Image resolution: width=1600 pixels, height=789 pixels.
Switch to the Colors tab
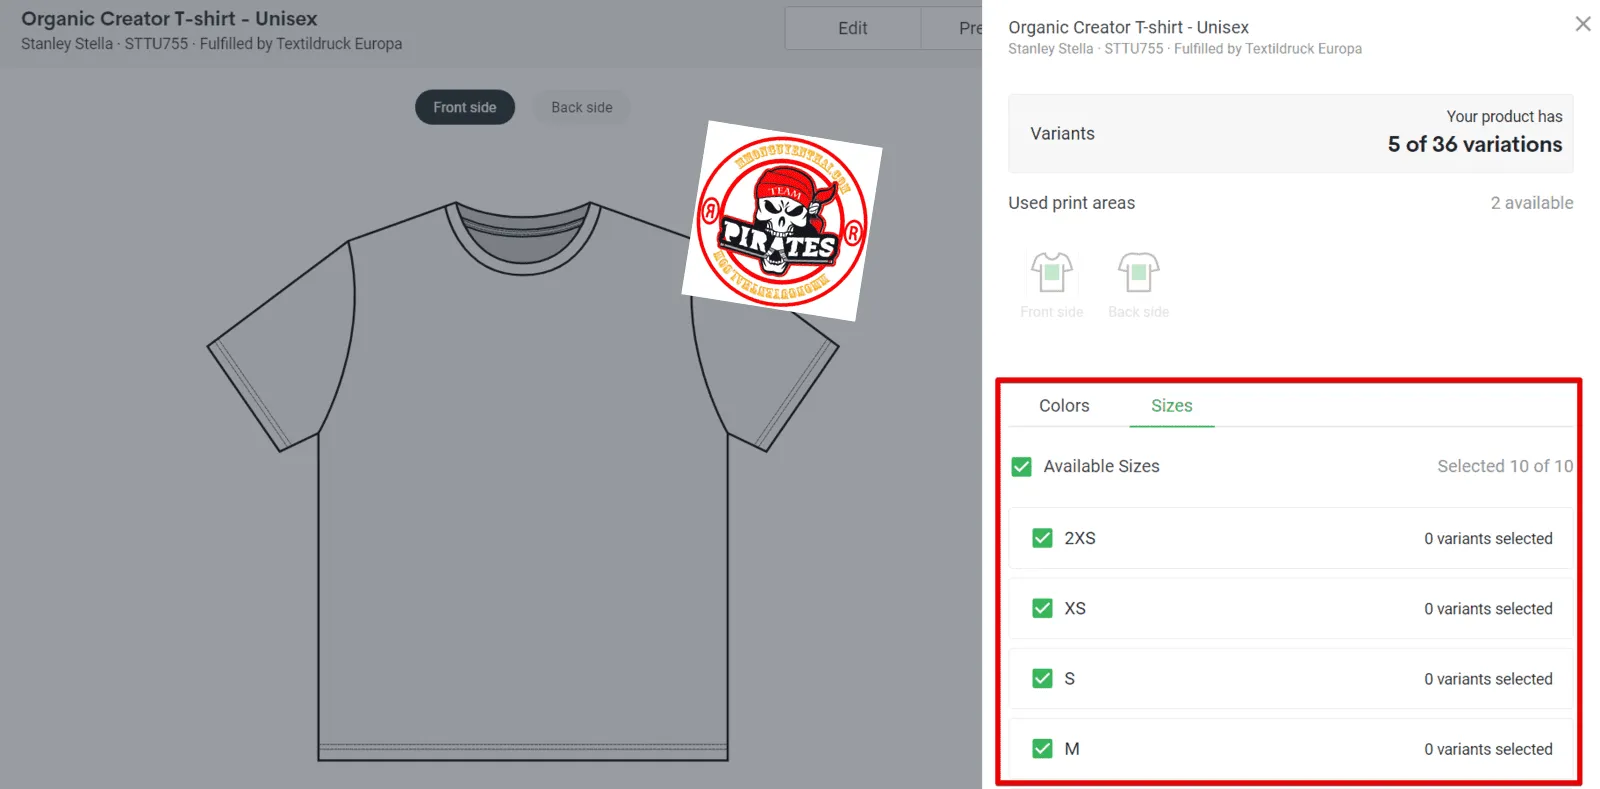[x=1064, y=405]
